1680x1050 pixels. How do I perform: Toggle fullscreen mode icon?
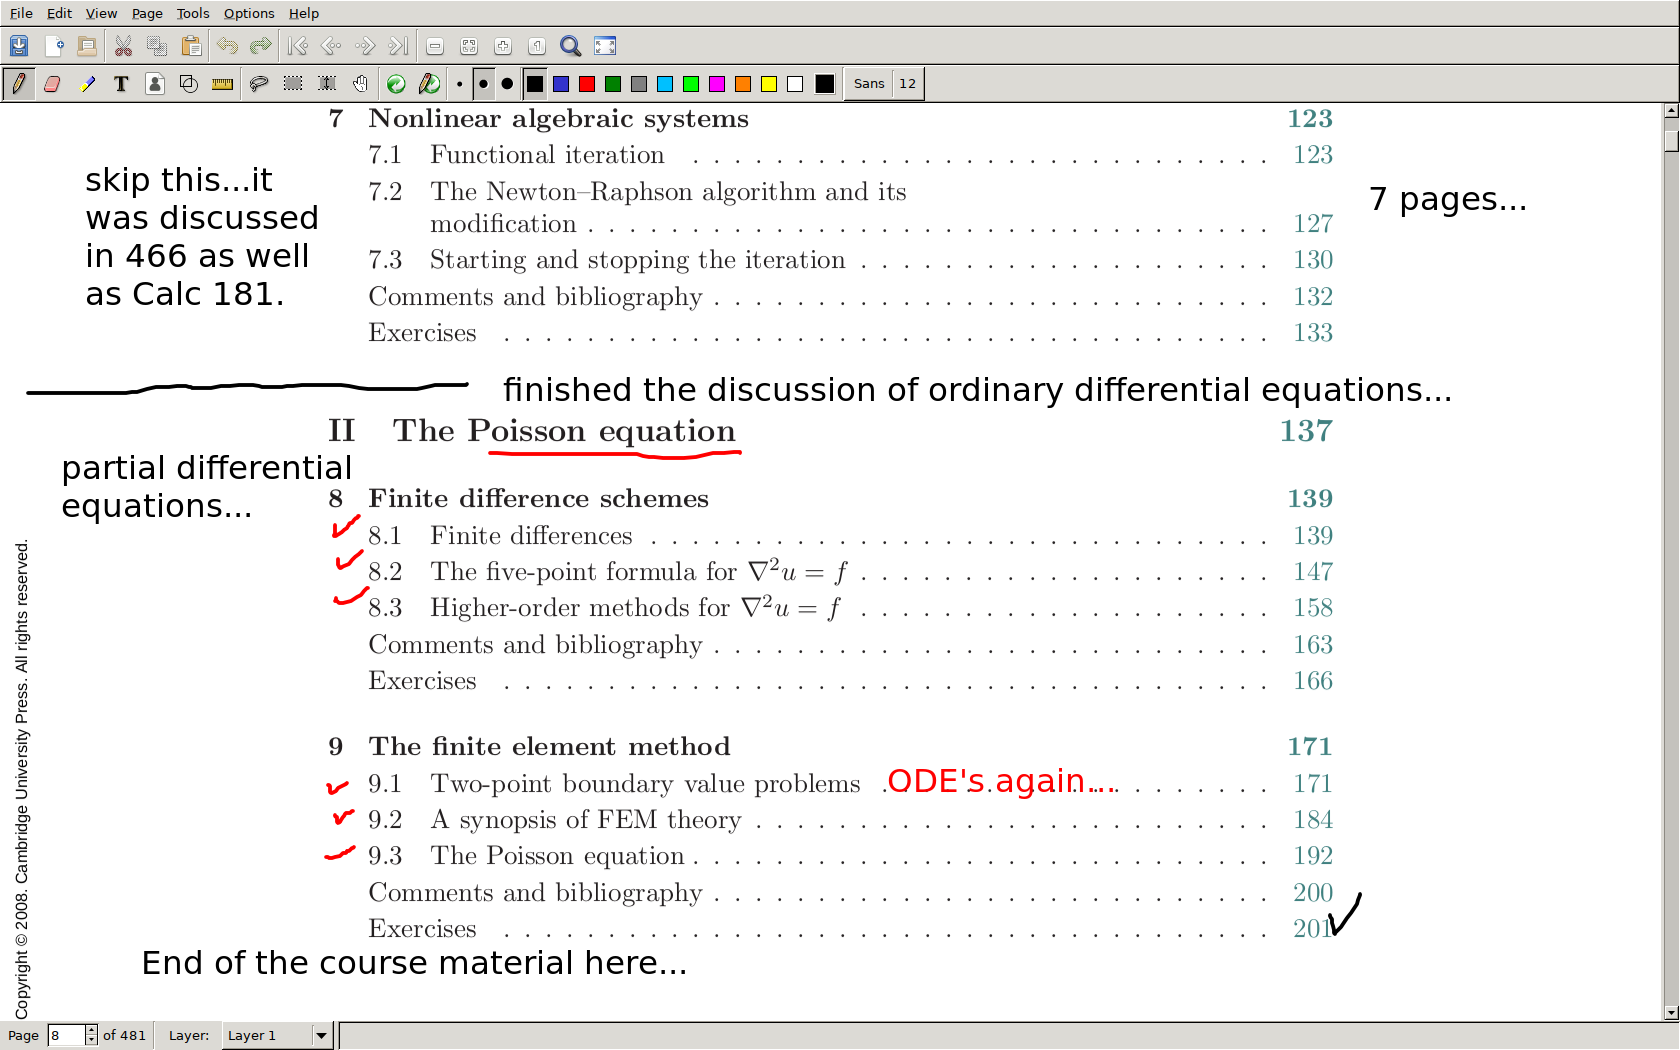pyautogui.click(x=604, y=46)
